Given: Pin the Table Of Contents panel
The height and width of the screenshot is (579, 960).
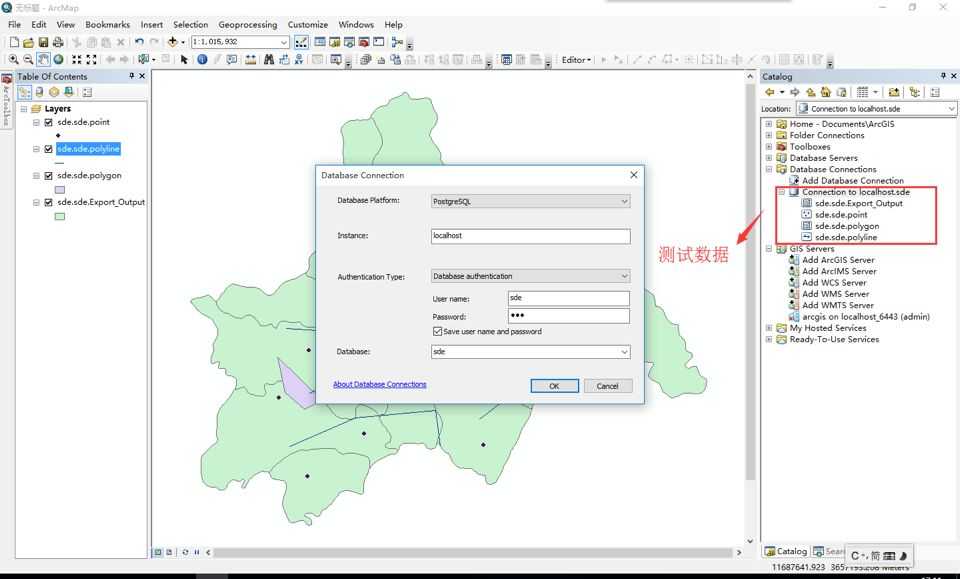Looking at the screenshot, I should (x=131, y=76).
